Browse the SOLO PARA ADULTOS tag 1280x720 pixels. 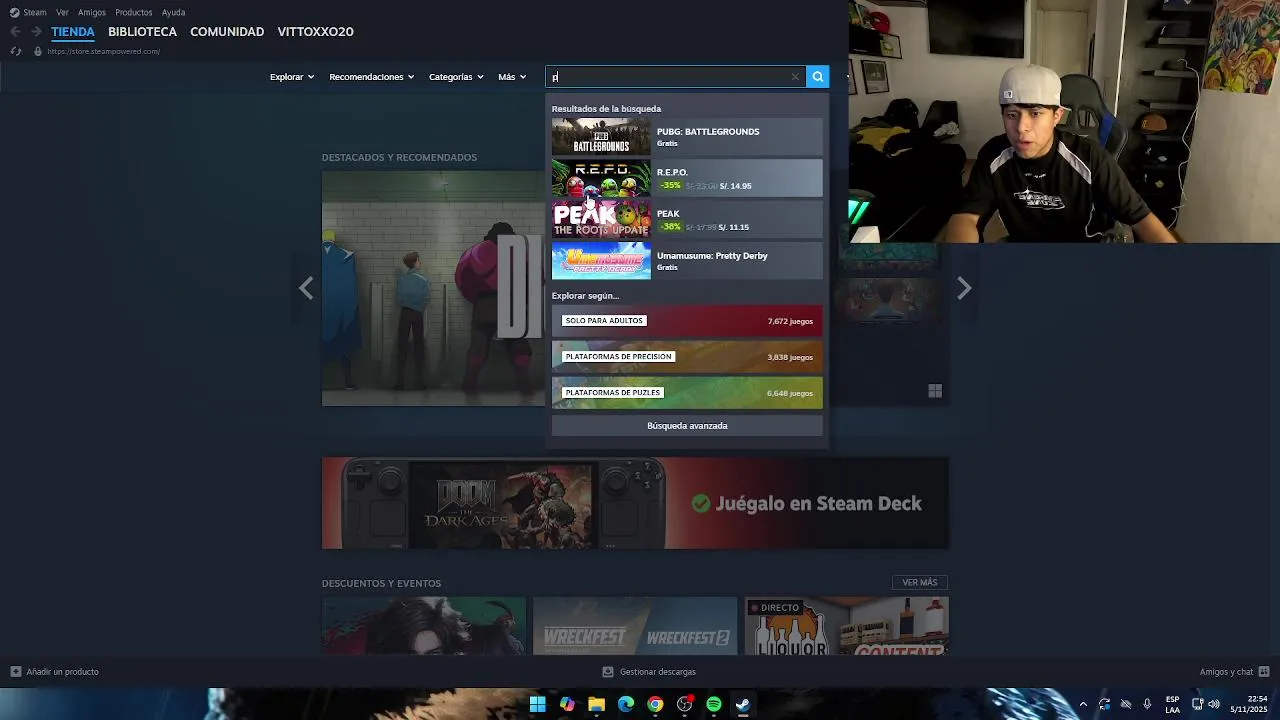click(x=687, y=321)
